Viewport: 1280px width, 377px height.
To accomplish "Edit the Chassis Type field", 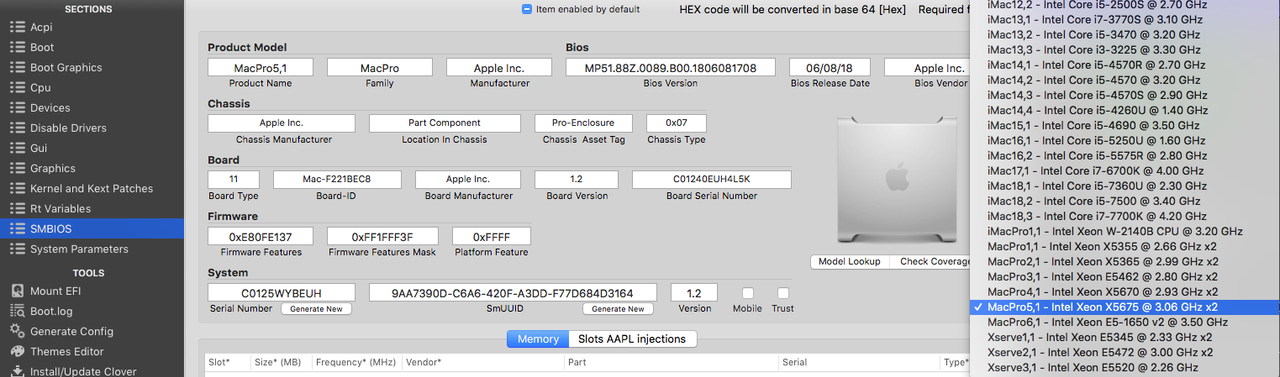I will 676,123.
